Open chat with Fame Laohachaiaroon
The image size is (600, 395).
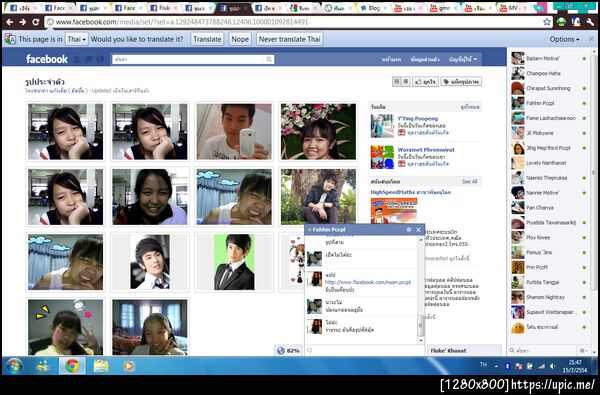coord(549,118)
